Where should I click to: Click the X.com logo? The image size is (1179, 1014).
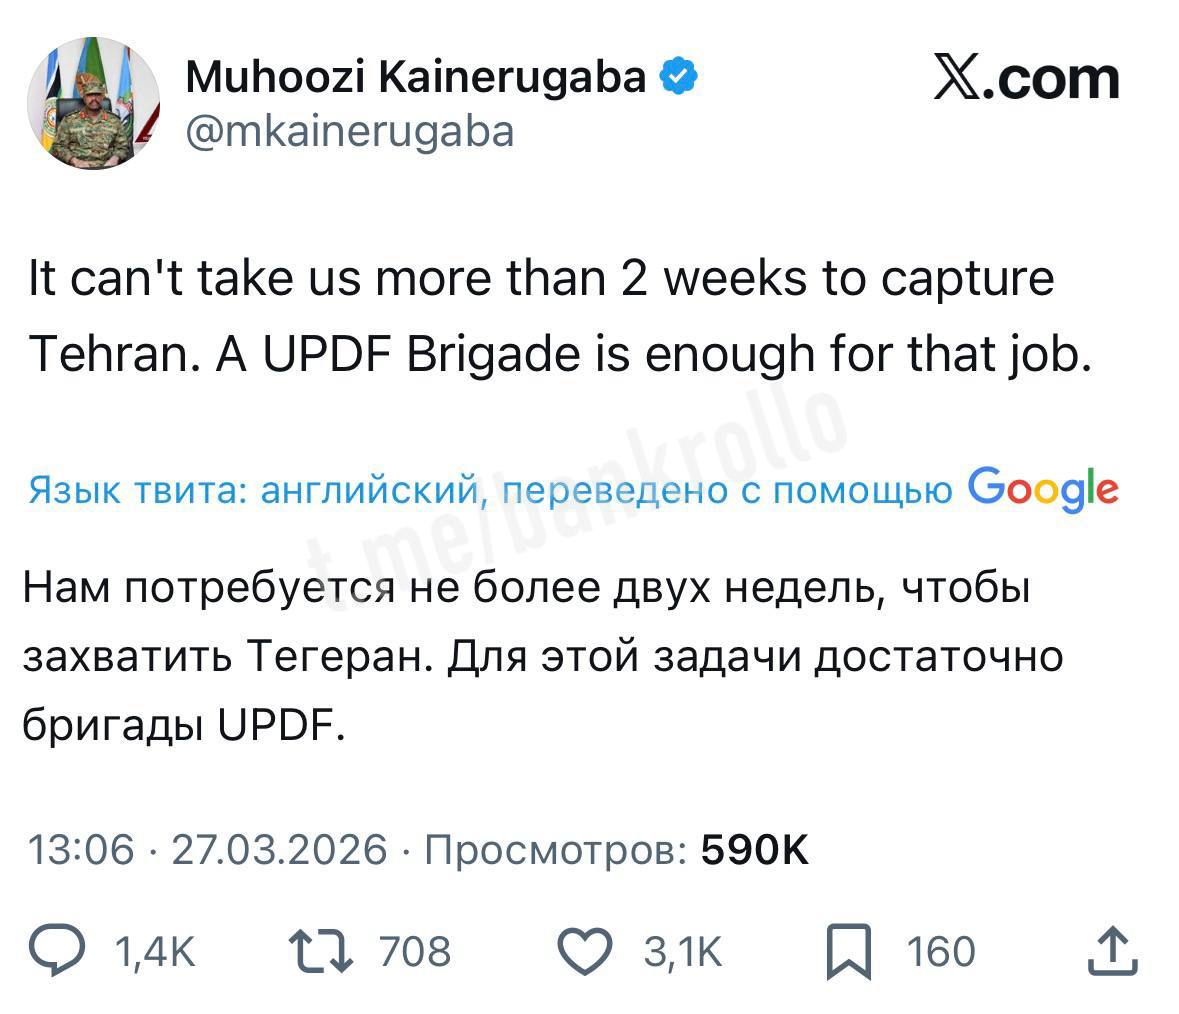tap(1026, 79)
